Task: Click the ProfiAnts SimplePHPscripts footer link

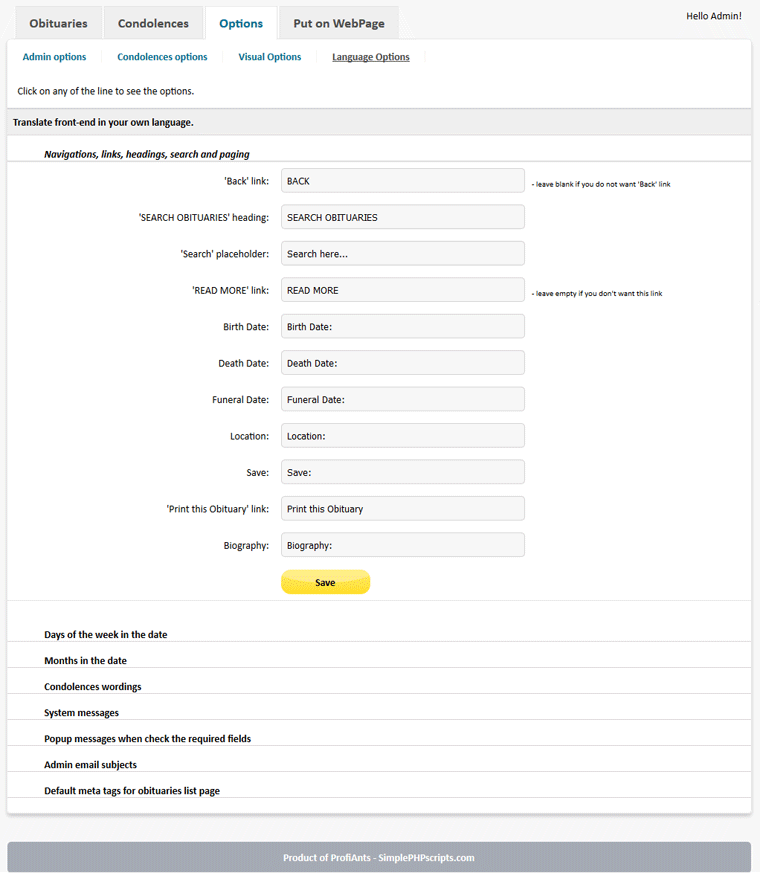Action: pos(380,857)
